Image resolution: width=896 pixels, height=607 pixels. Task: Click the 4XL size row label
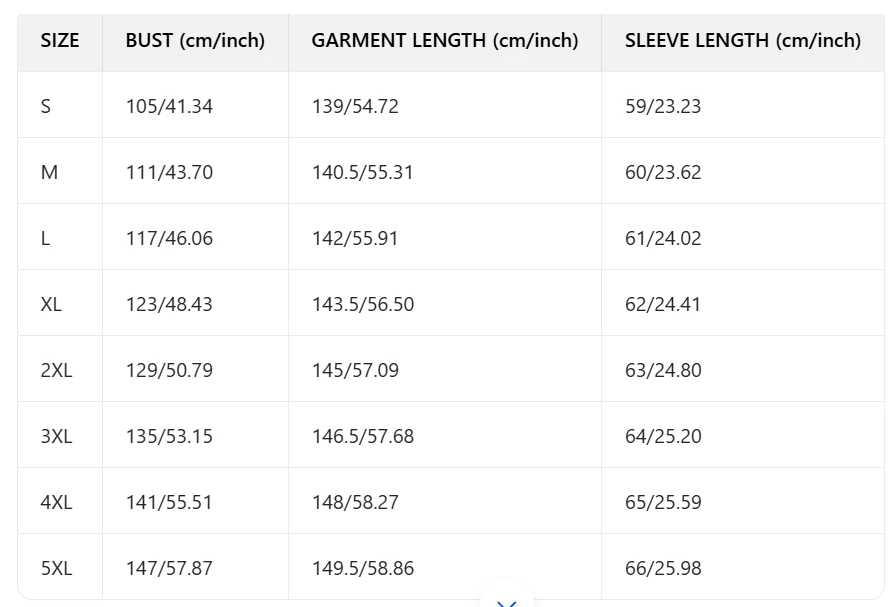(56, 502)
